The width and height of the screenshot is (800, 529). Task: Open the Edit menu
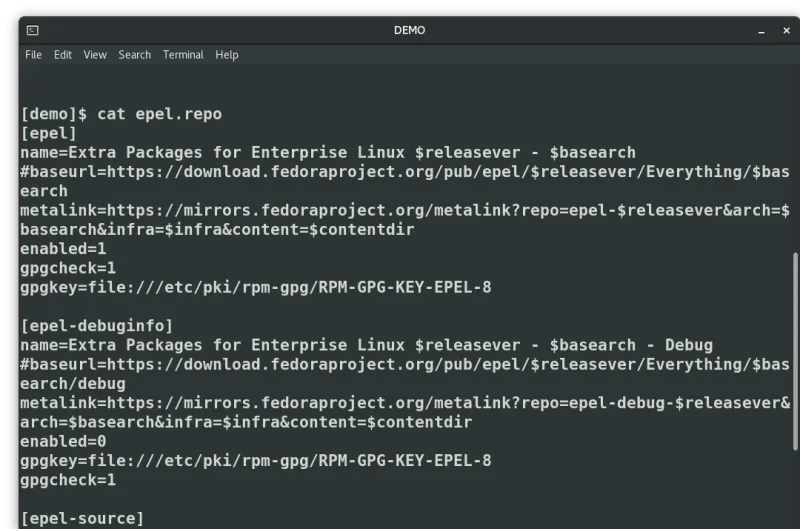tap(63, 55)
